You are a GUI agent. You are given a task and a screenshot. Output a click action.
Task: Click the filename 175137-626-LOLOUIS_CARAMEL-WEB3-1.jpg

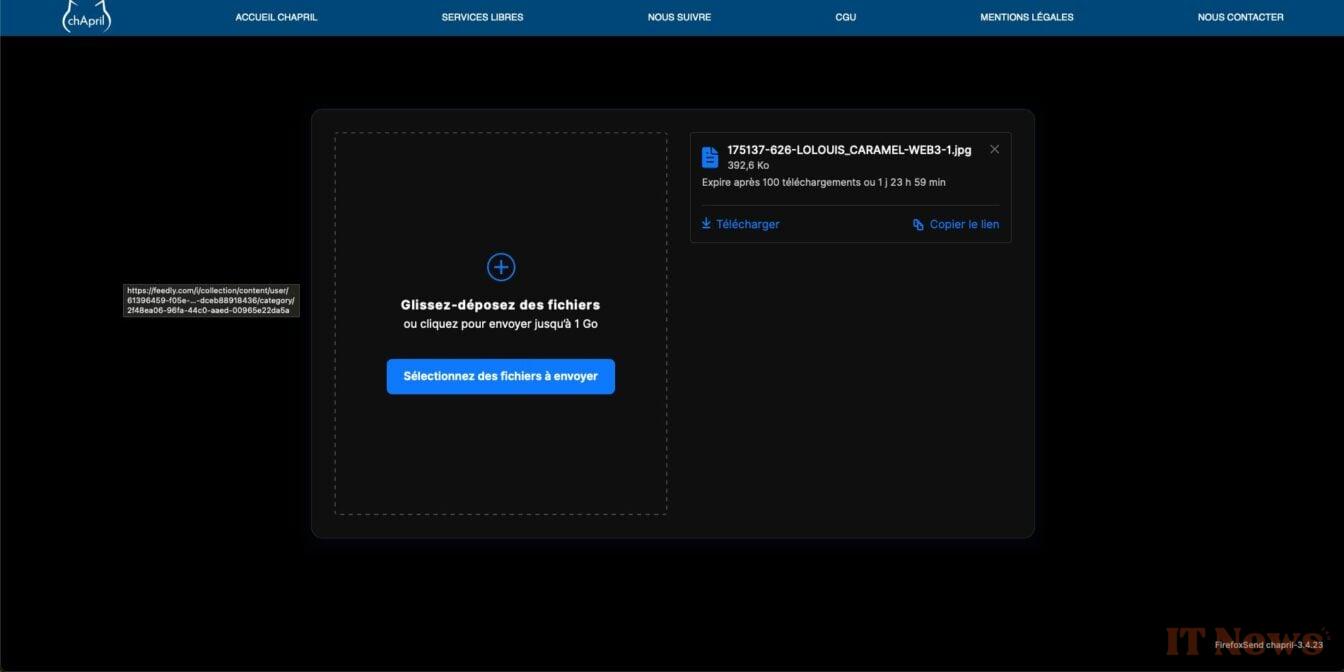848,149
